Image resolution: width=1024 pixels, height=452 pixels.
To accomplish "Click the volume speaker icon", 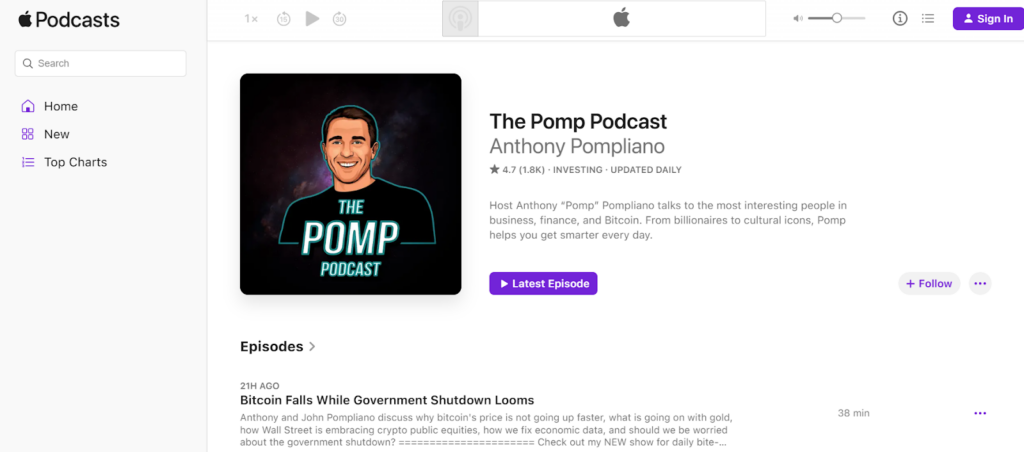I will click(x=797, y=18).
